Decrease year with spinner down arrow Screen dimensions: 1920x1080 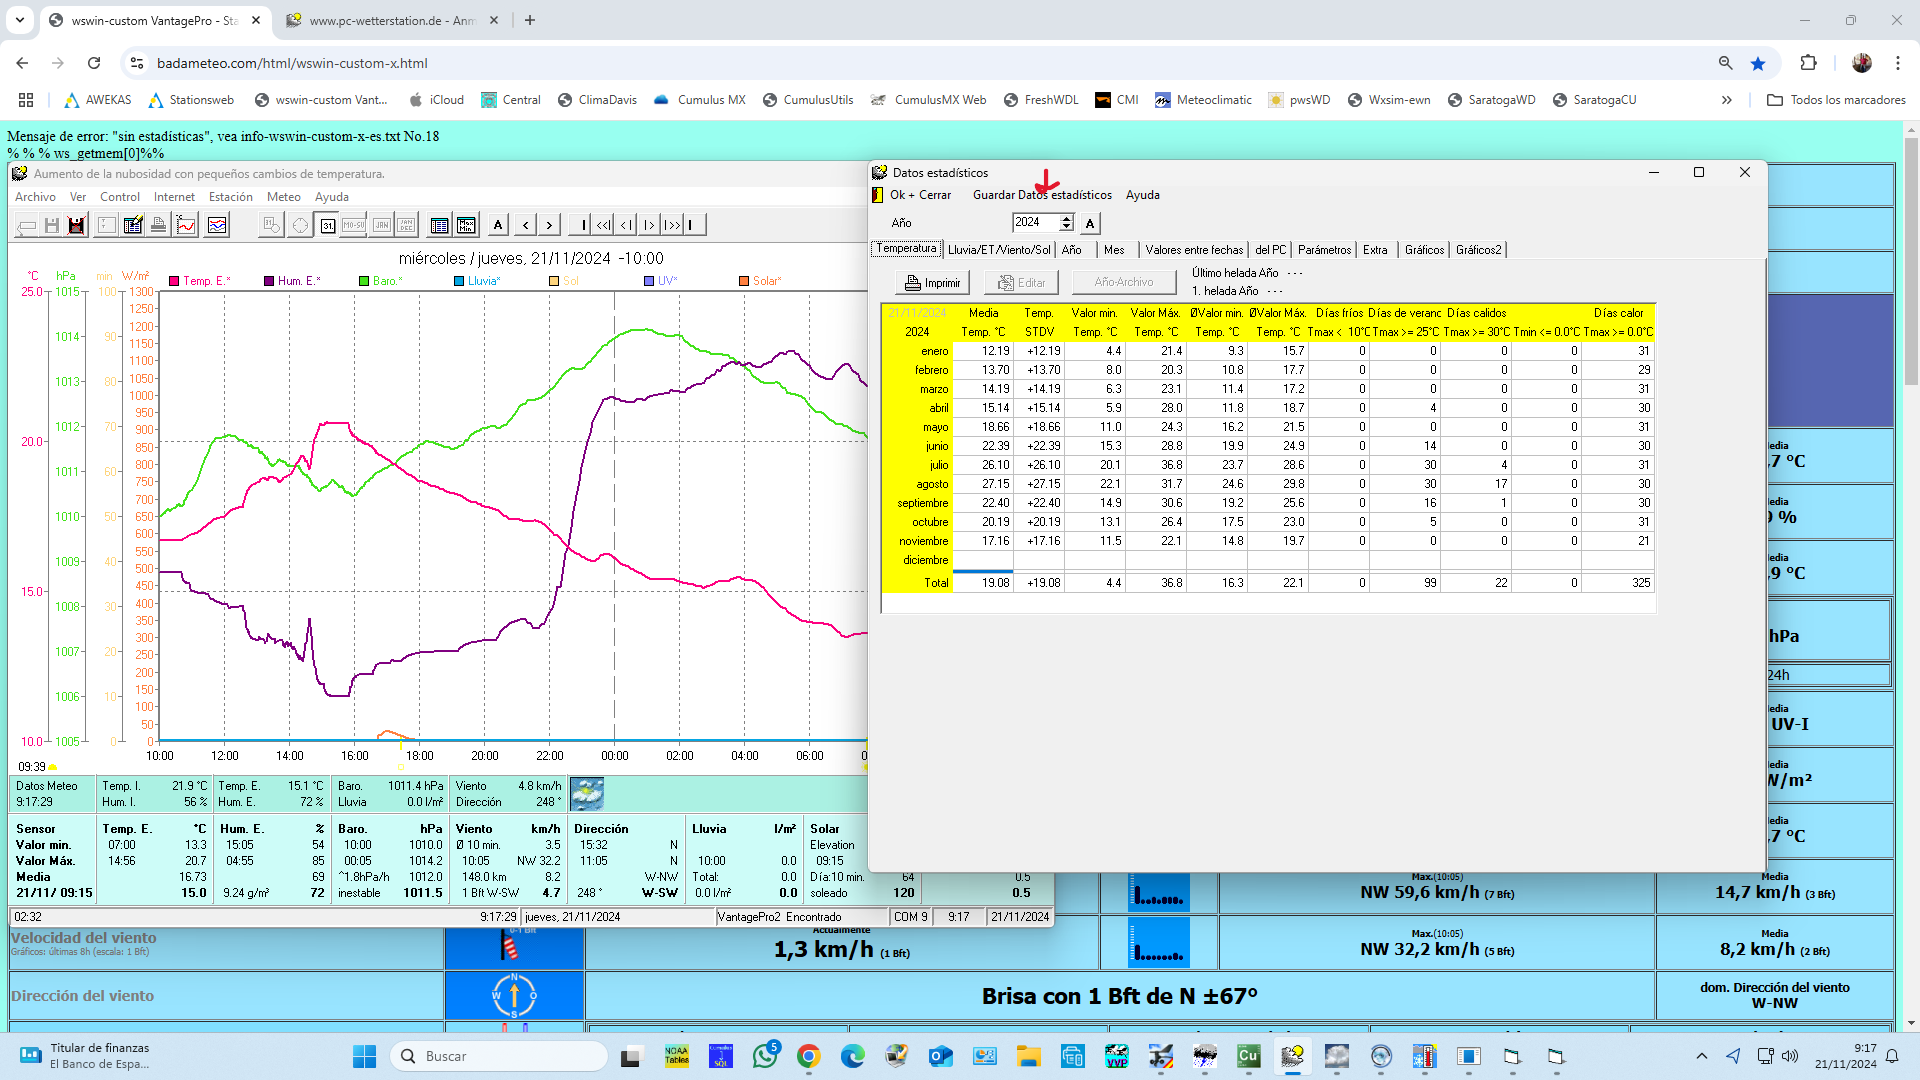[x=1066, y=227]
